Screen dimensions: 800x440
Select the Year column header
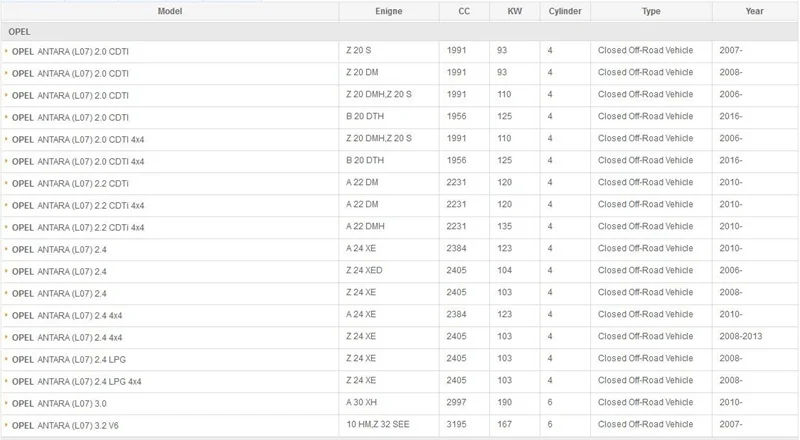pyautogui.click(x=754, y=11)
